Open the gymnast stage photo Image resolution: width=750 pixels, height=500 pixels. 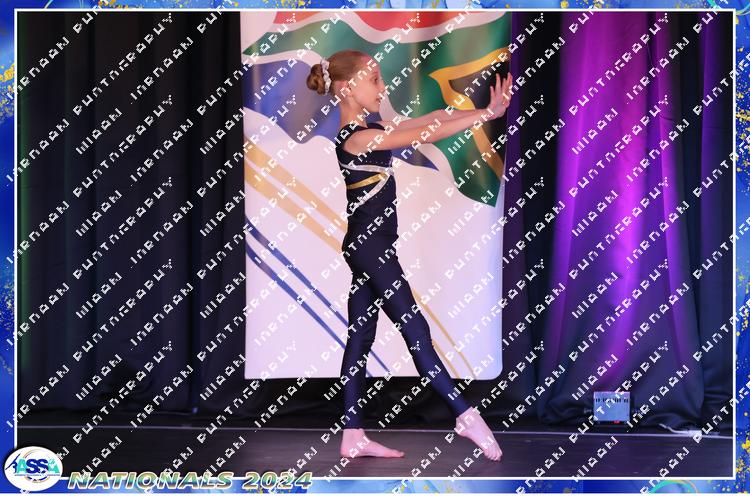(375, 244)
